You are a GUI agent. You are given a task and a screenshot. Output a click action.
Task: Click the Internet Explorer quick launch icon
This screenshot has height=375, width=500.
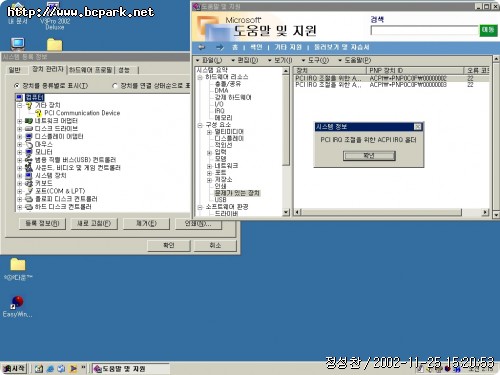click(50, 369)
